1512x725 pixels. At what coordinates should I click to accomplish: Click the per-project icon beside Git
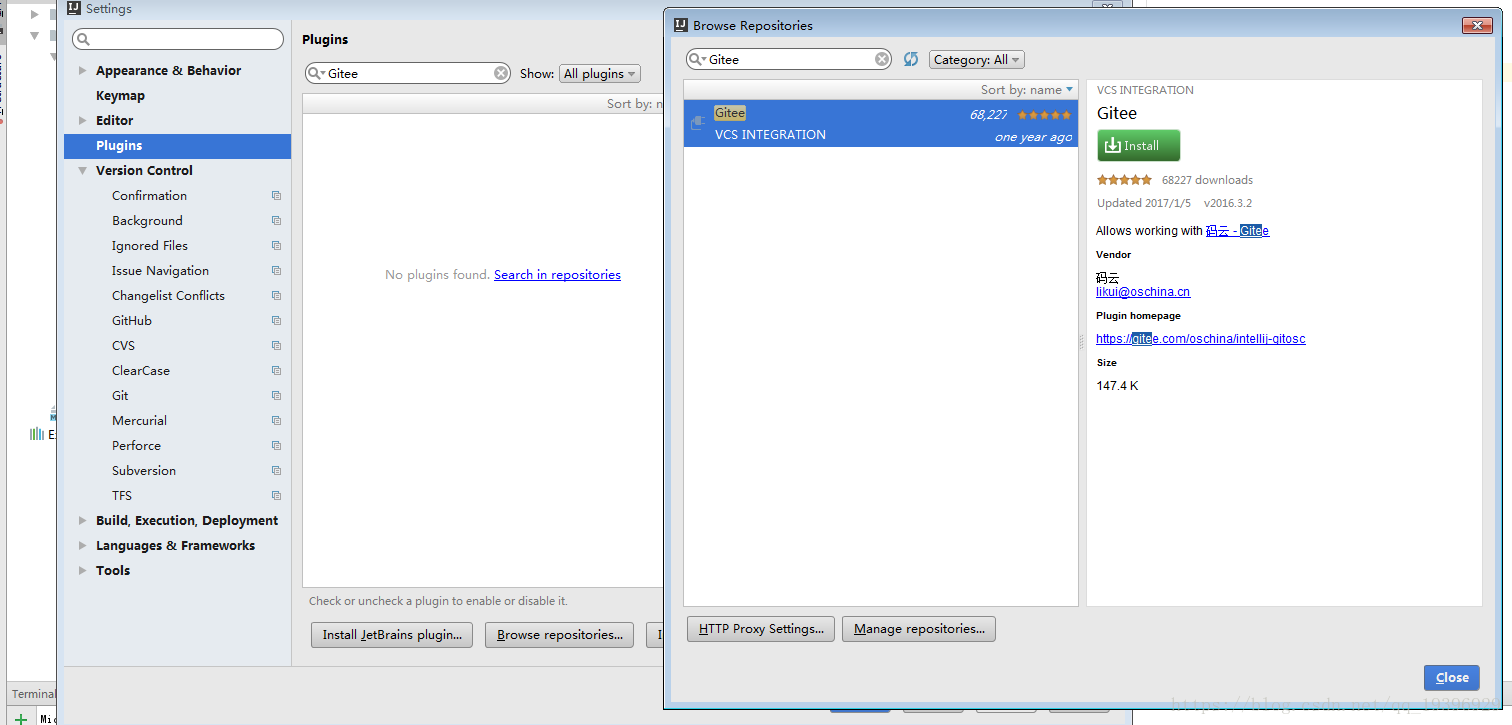tap(276, 396)
